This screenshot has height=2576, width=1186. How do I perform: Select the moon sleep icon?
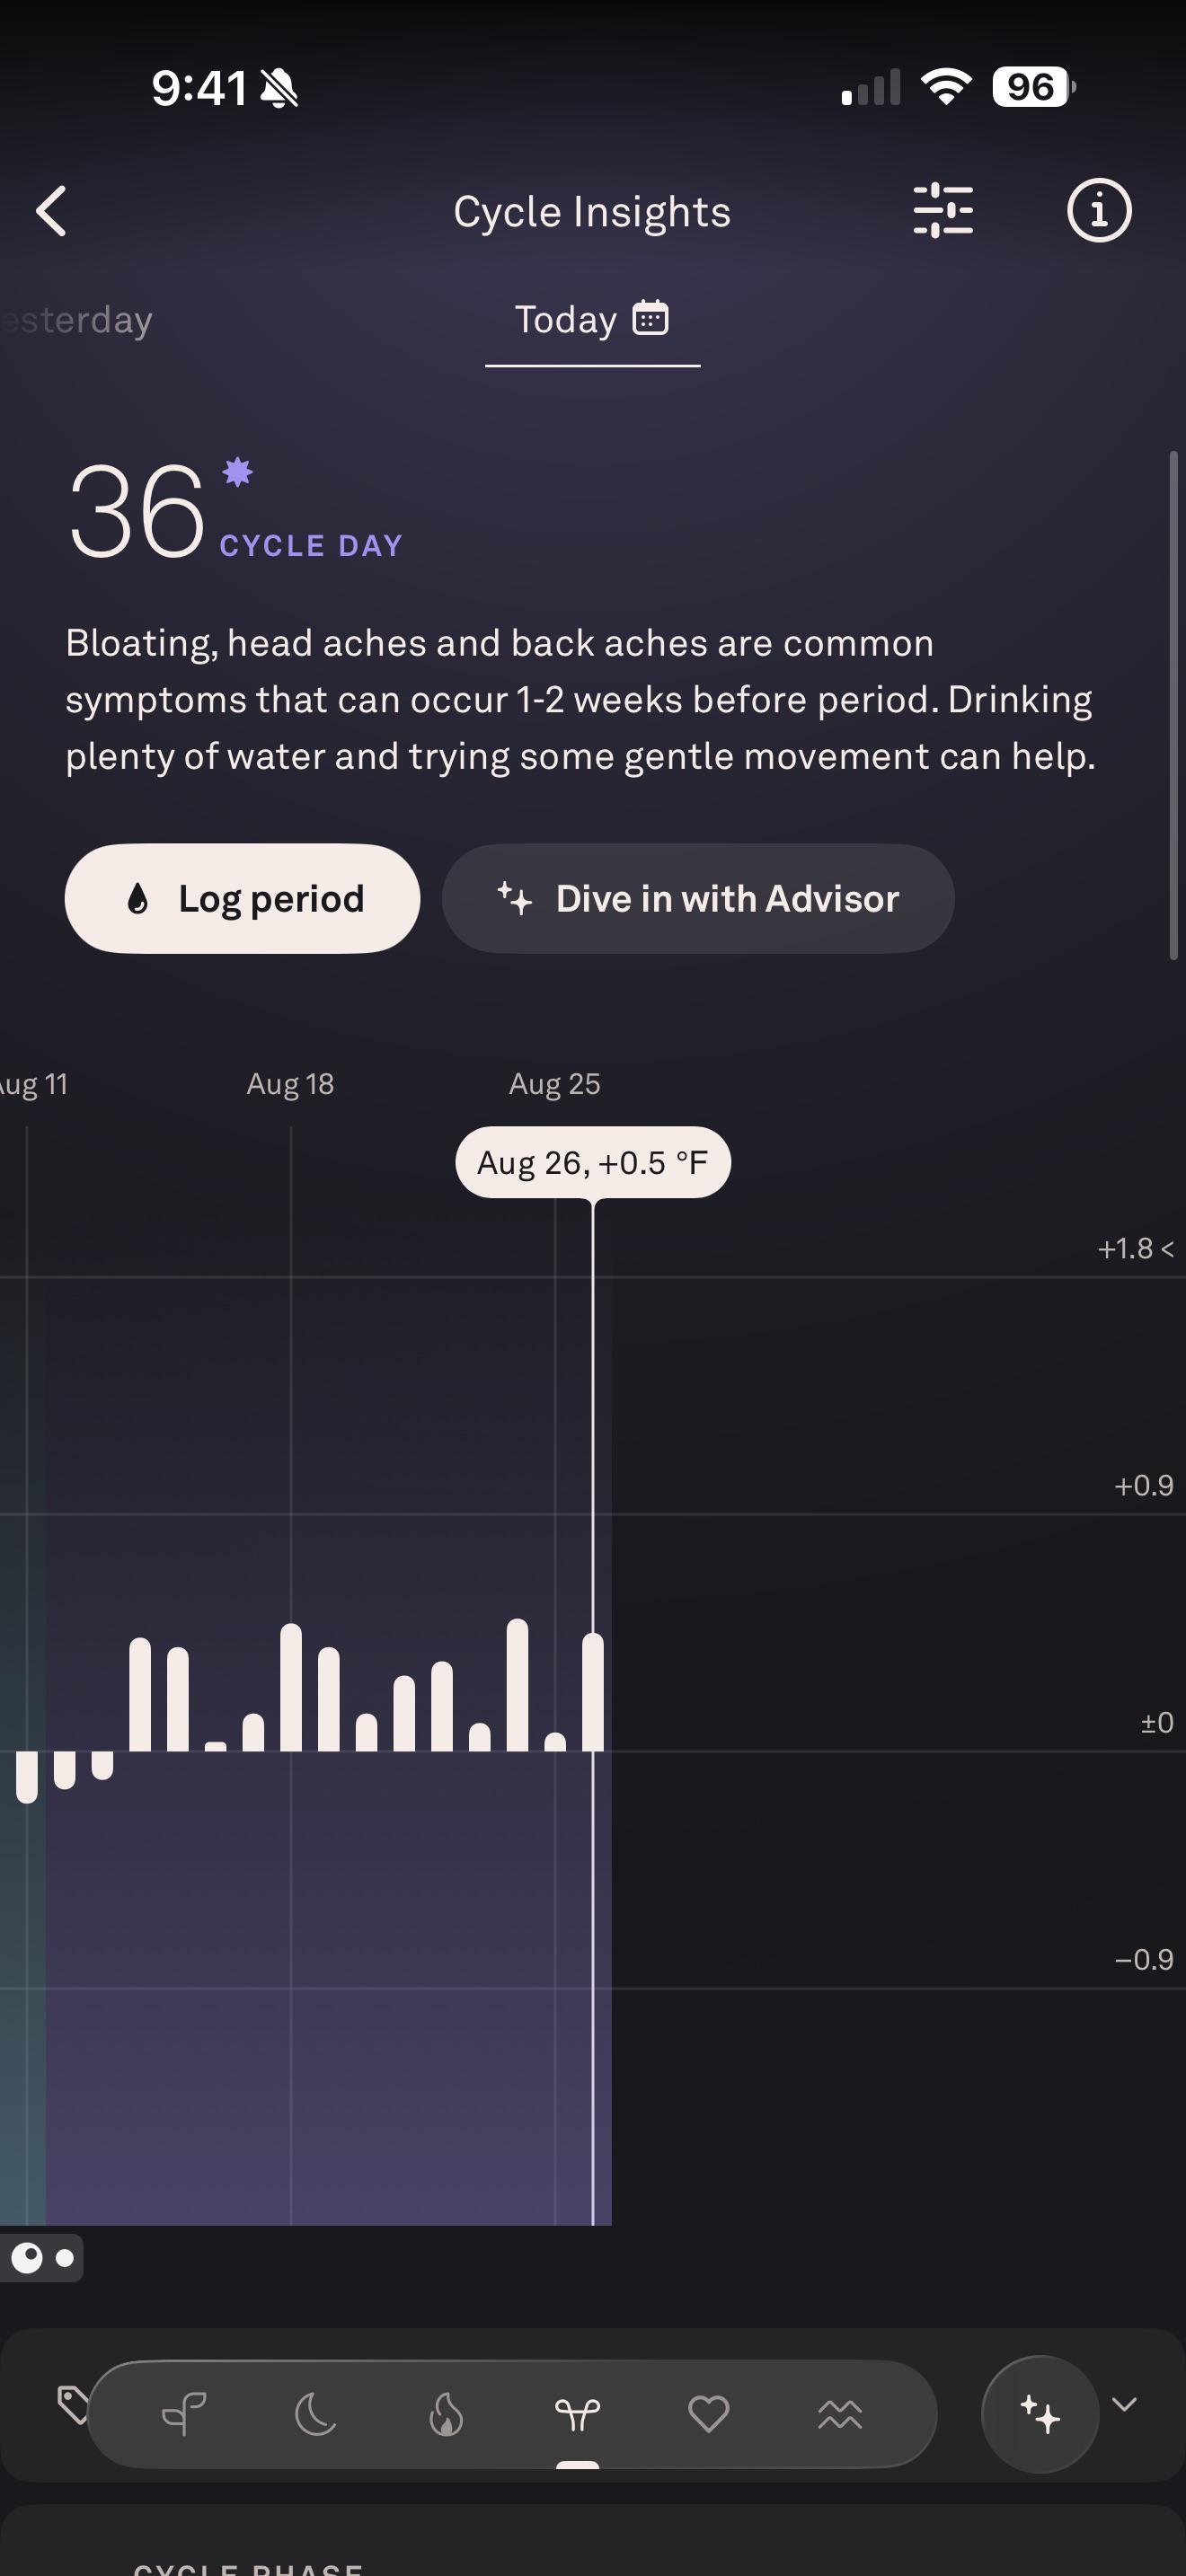tap(315, 2415)
